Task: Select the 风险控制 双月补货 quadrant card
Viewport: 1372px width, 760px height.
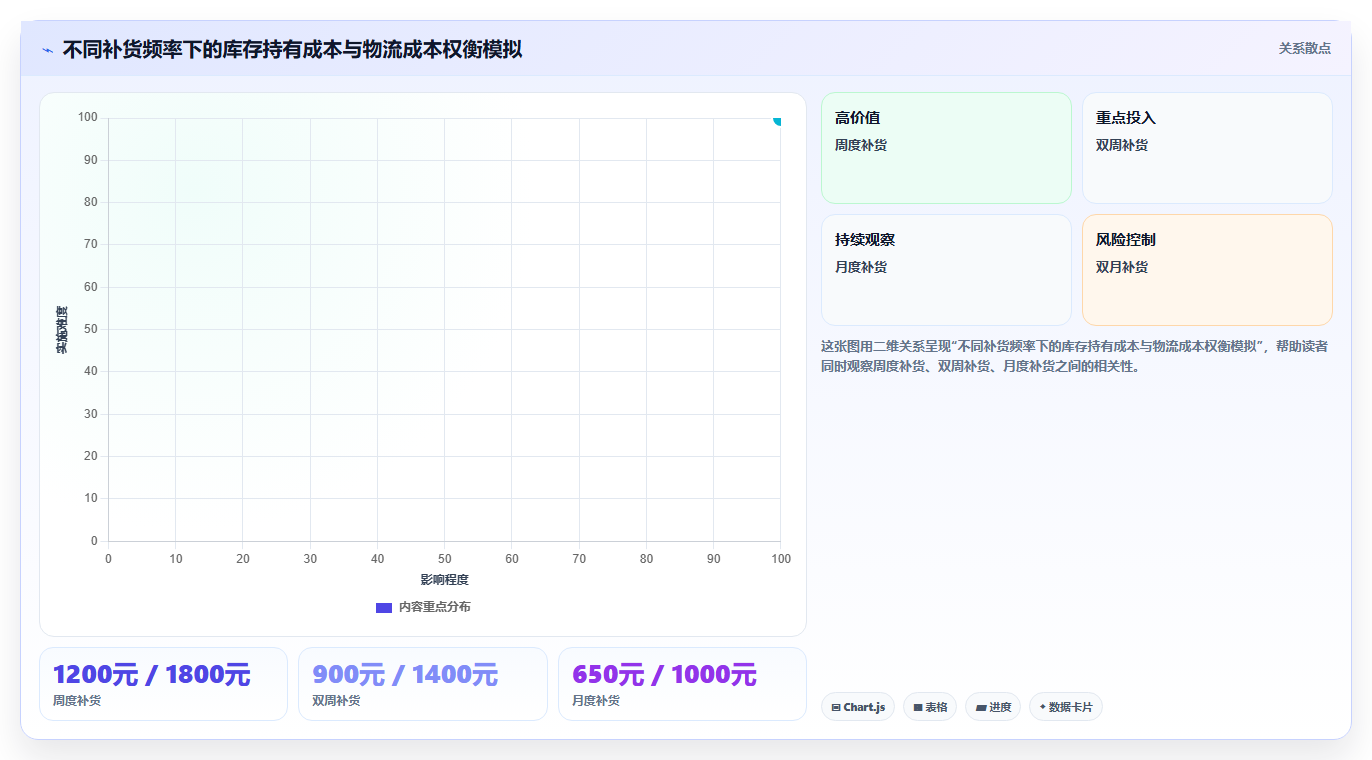Action: (x=1207, y=270)
